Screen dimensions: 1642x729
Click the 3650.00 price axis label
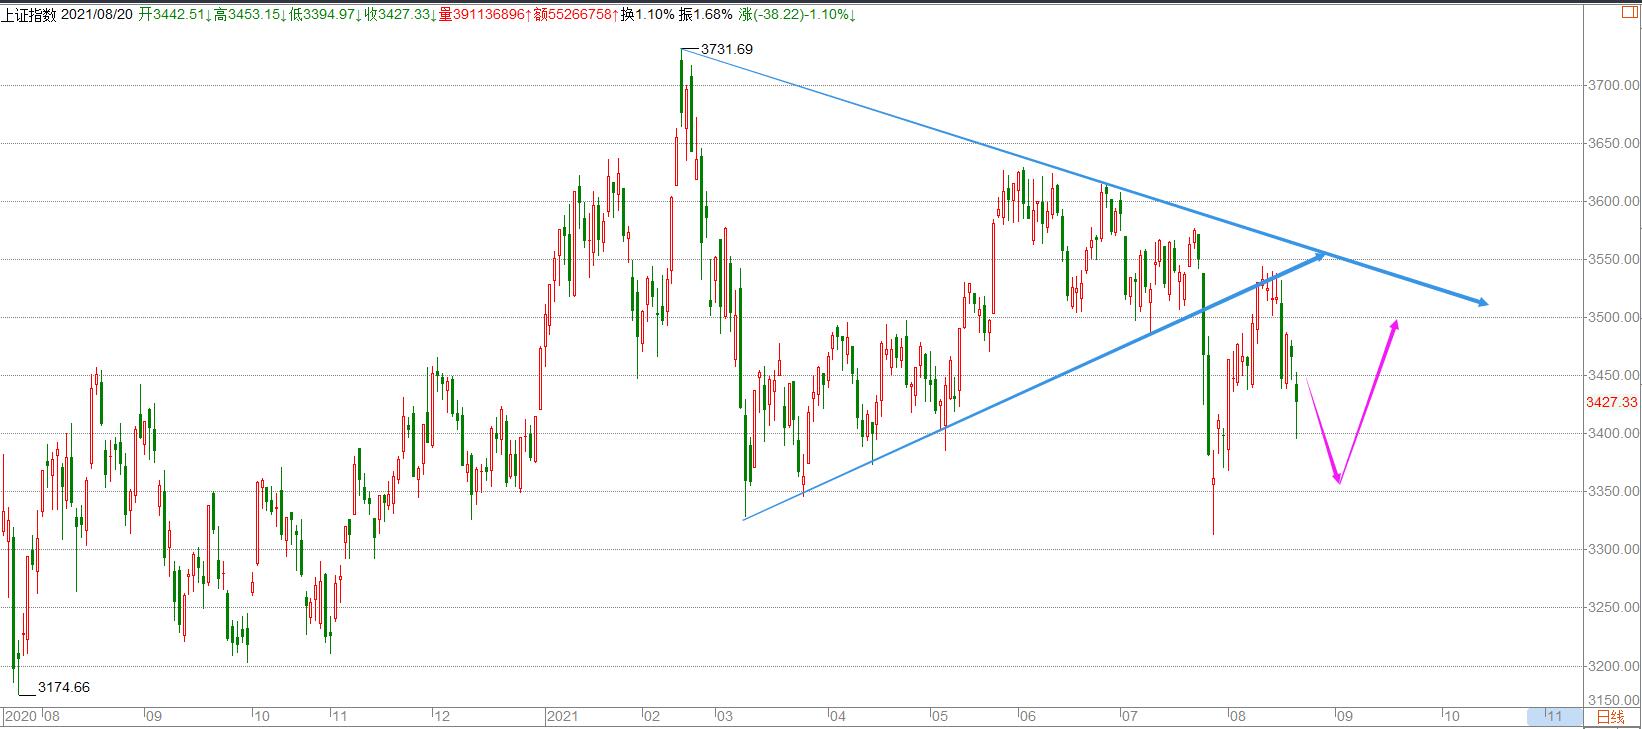[1613, 143]
